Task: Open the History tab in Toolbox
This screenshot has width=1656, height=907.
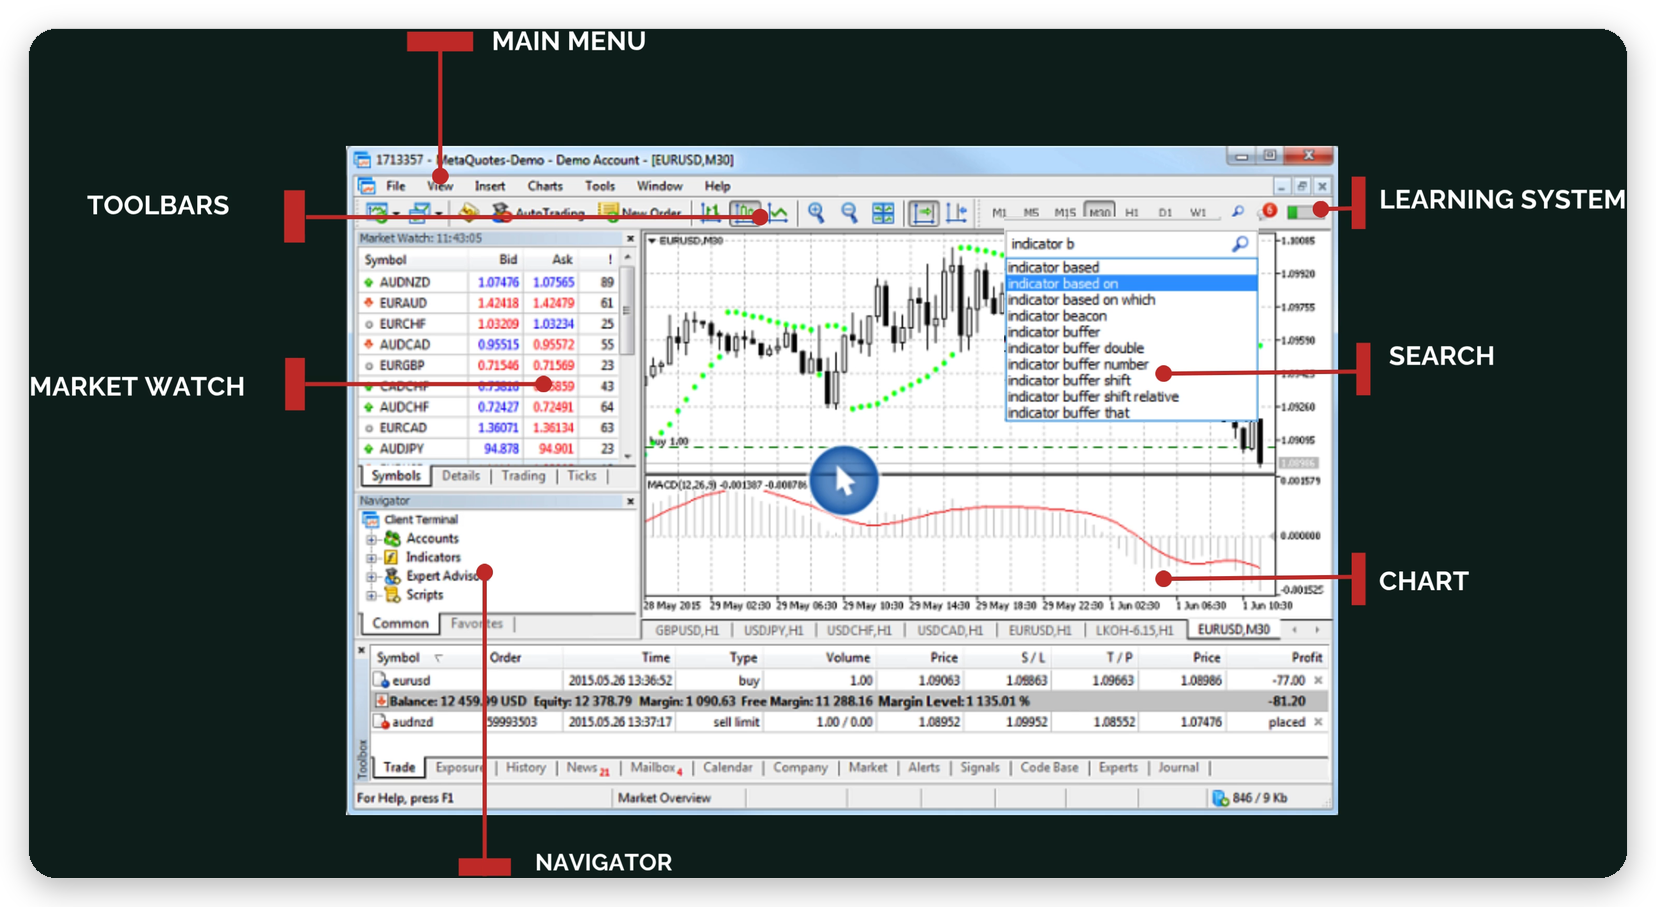Action: pyautogui.click(x=525, y=768)
